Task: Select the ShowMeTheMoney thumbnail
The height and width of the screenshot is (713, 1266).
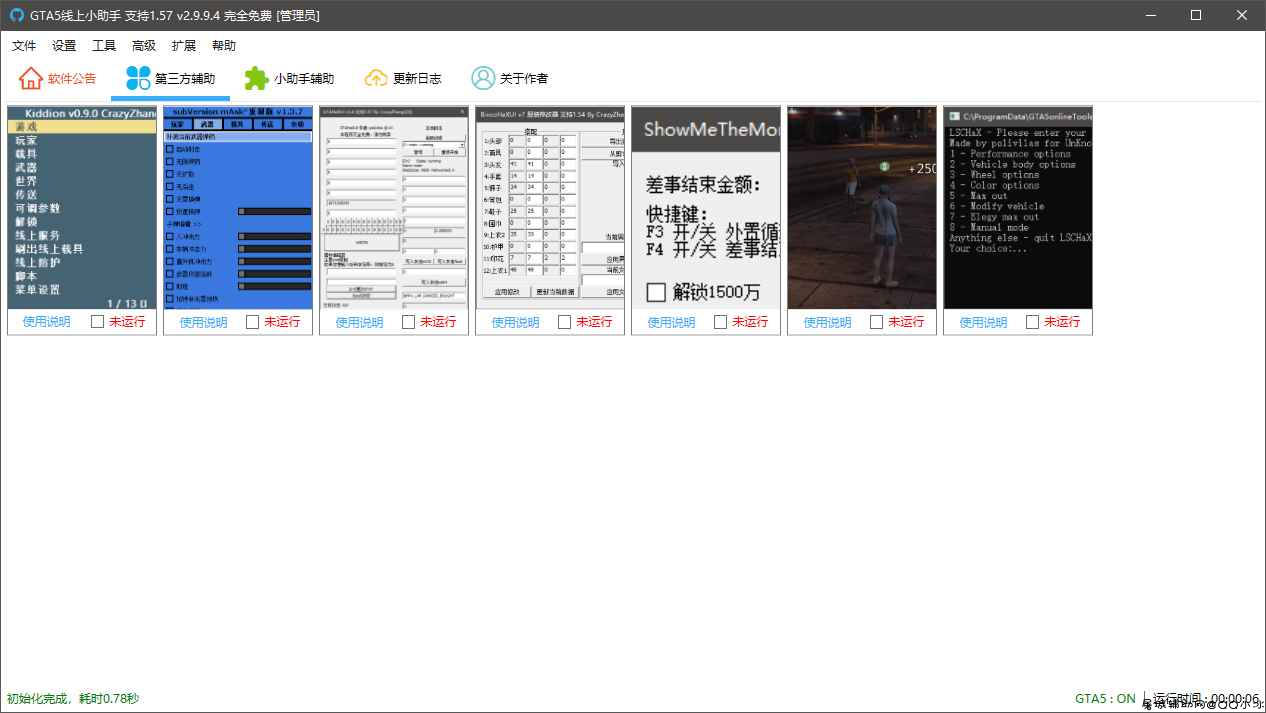Action: (706, 208)
